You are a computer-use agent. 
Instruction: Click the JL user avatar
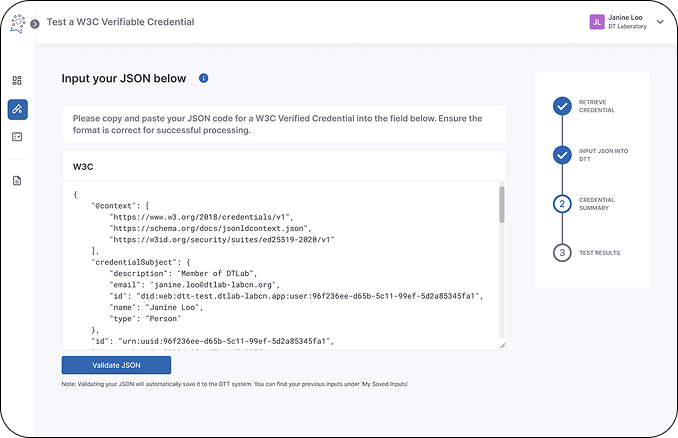pos(597,22)
